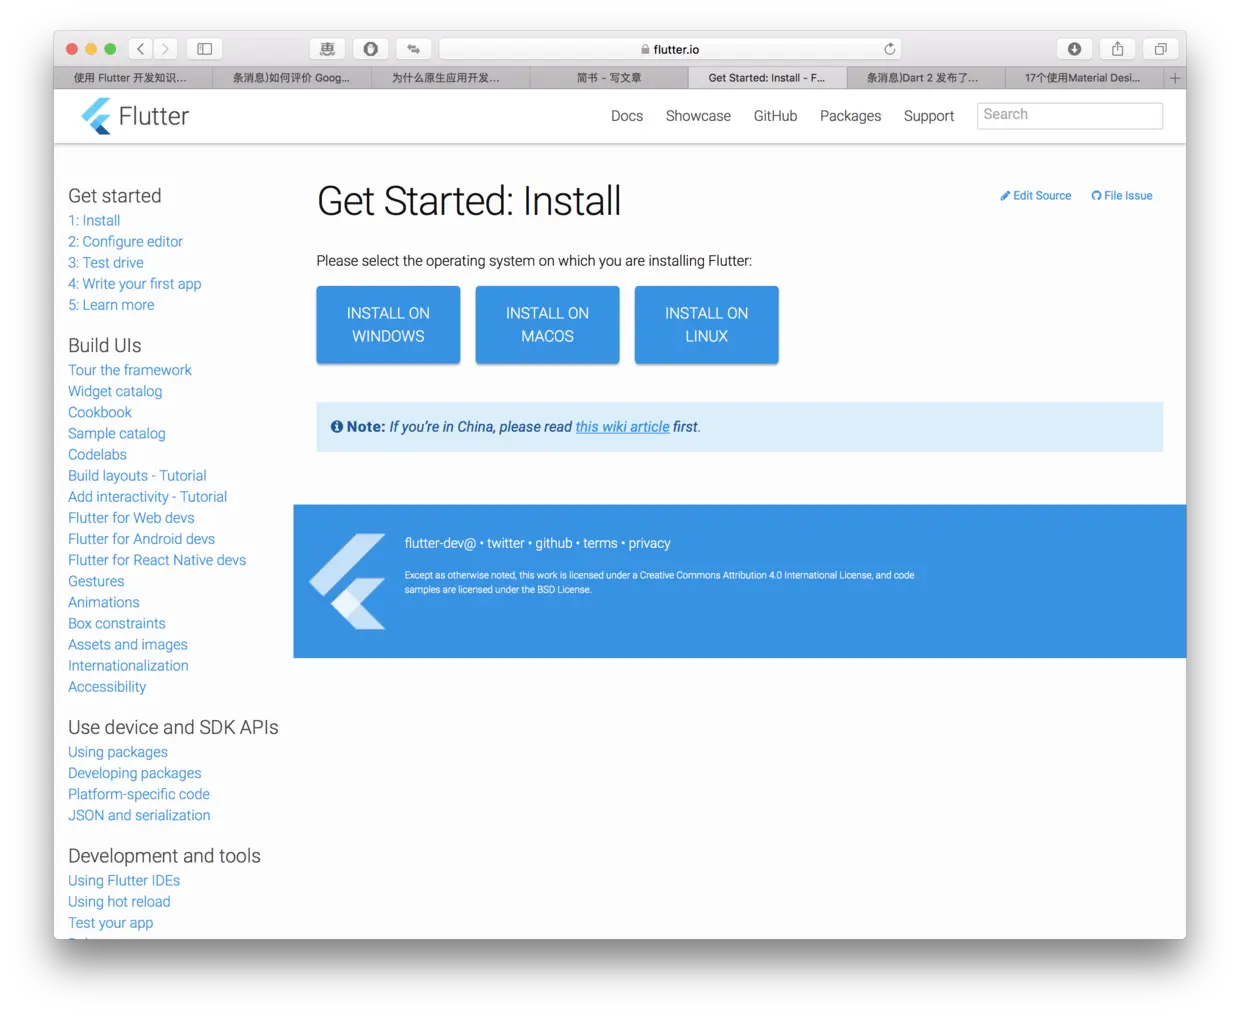Open 'Gestures' sidebar link
Screen dimensions: 1240x1016
click(x=96, y=581)
